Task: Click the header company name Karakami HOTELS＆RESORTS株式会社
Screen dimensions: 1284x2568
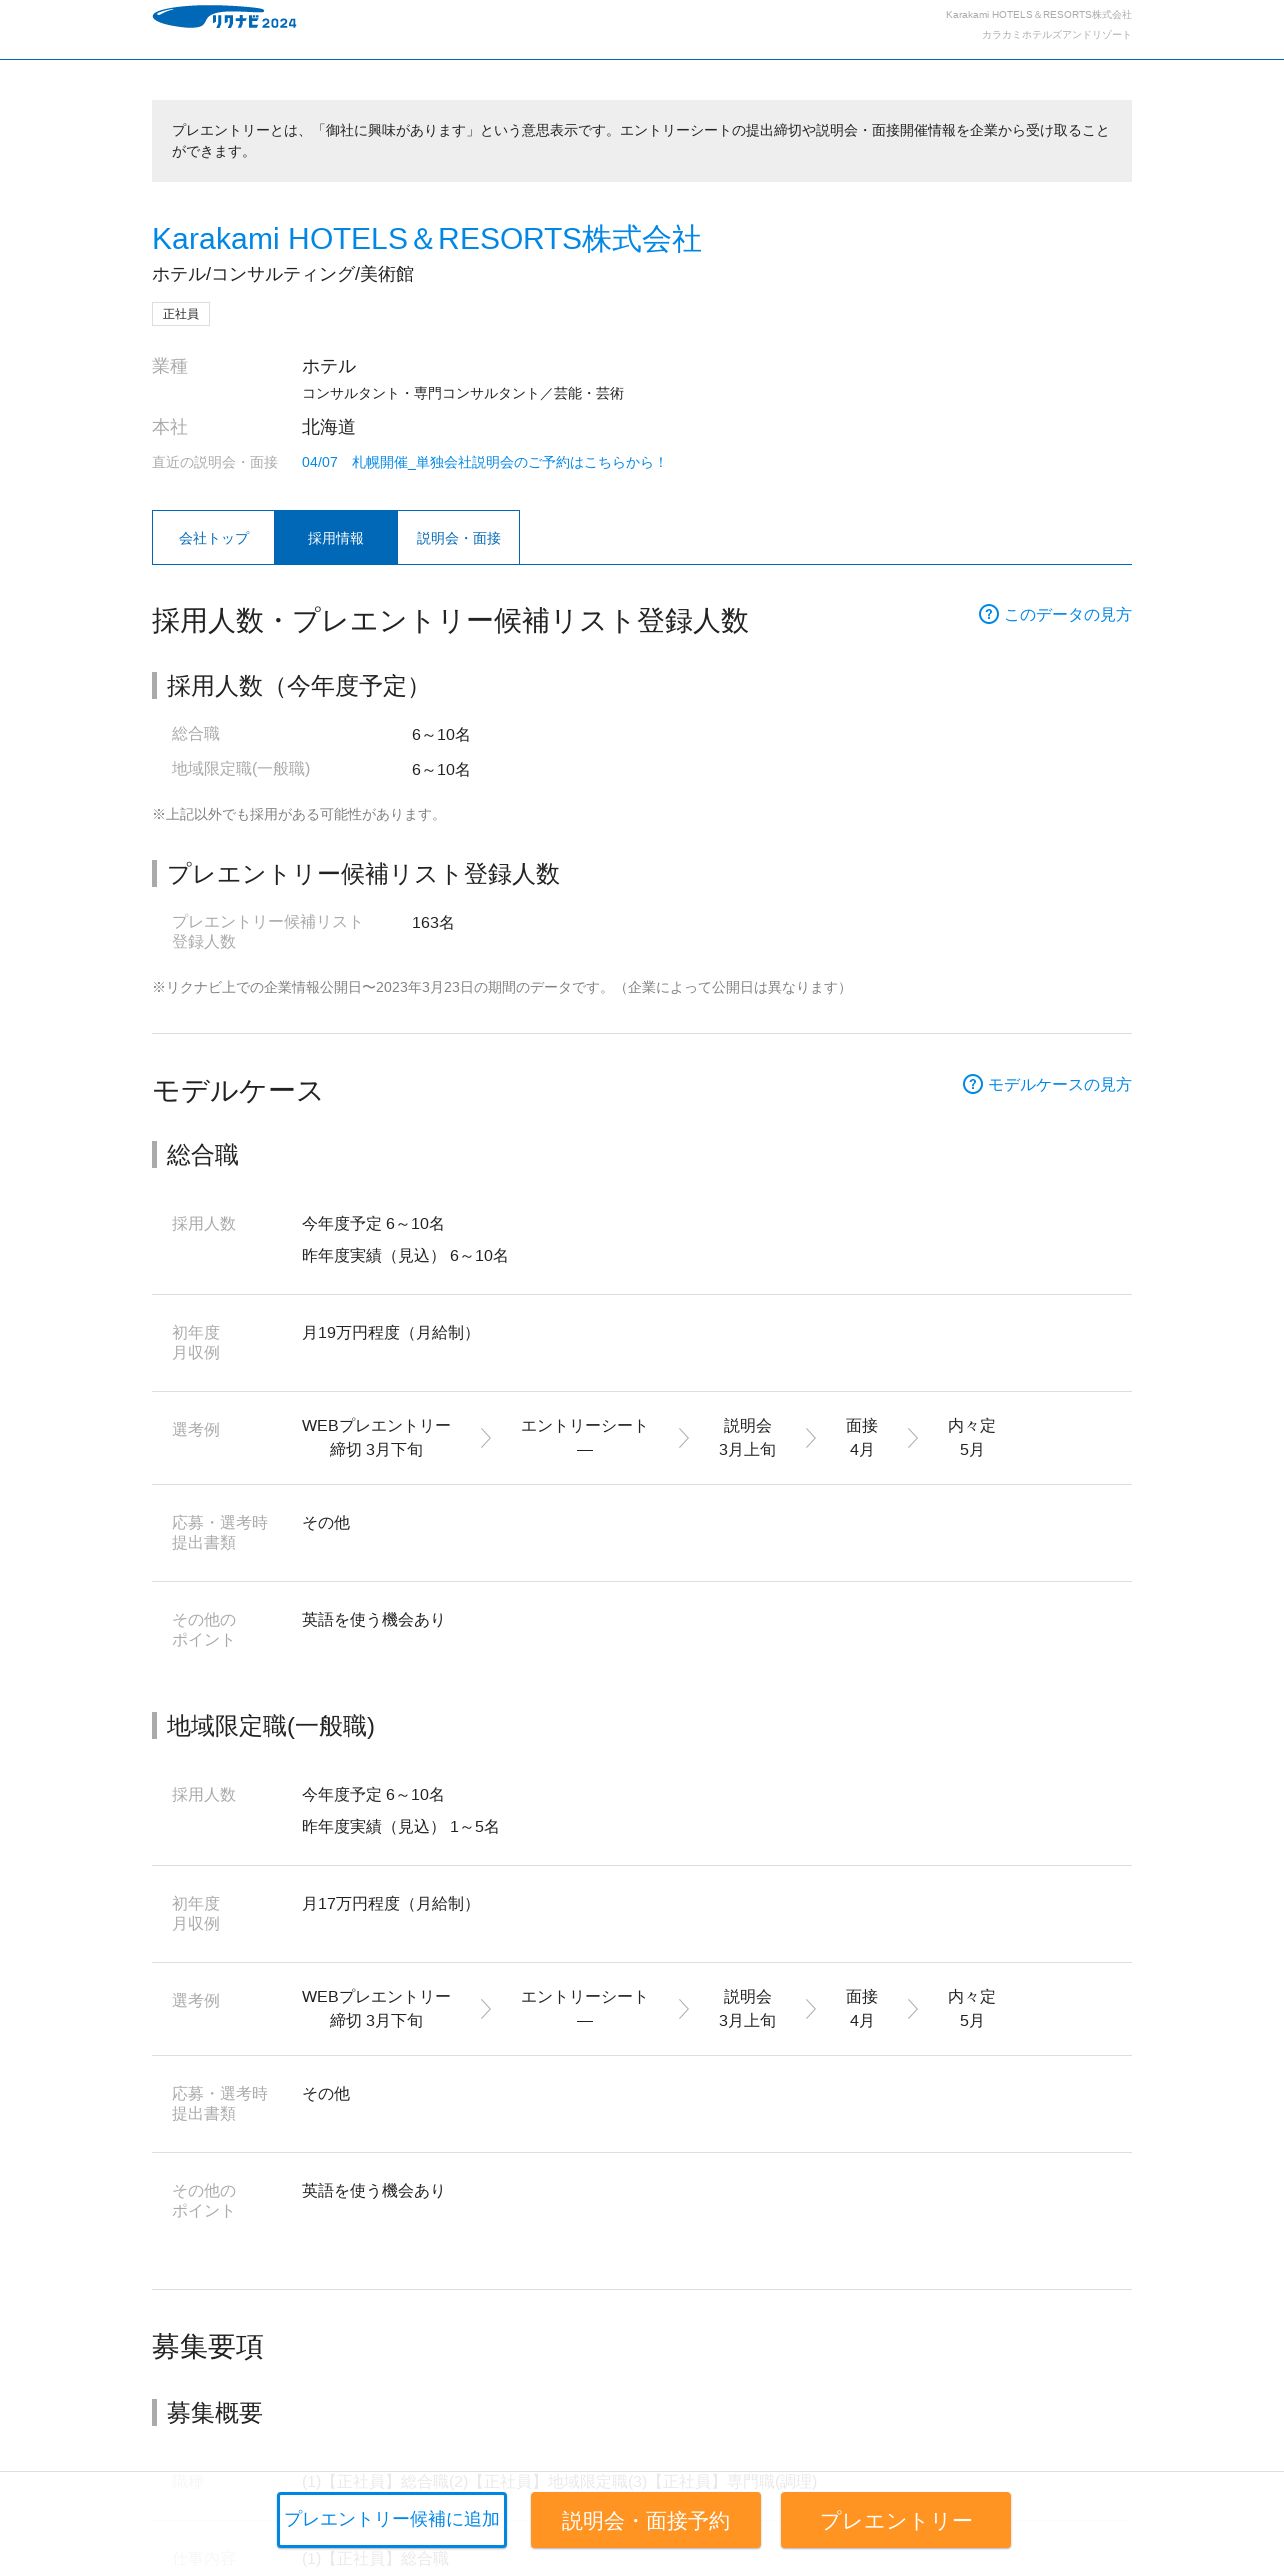Action: click(1039, 15)
